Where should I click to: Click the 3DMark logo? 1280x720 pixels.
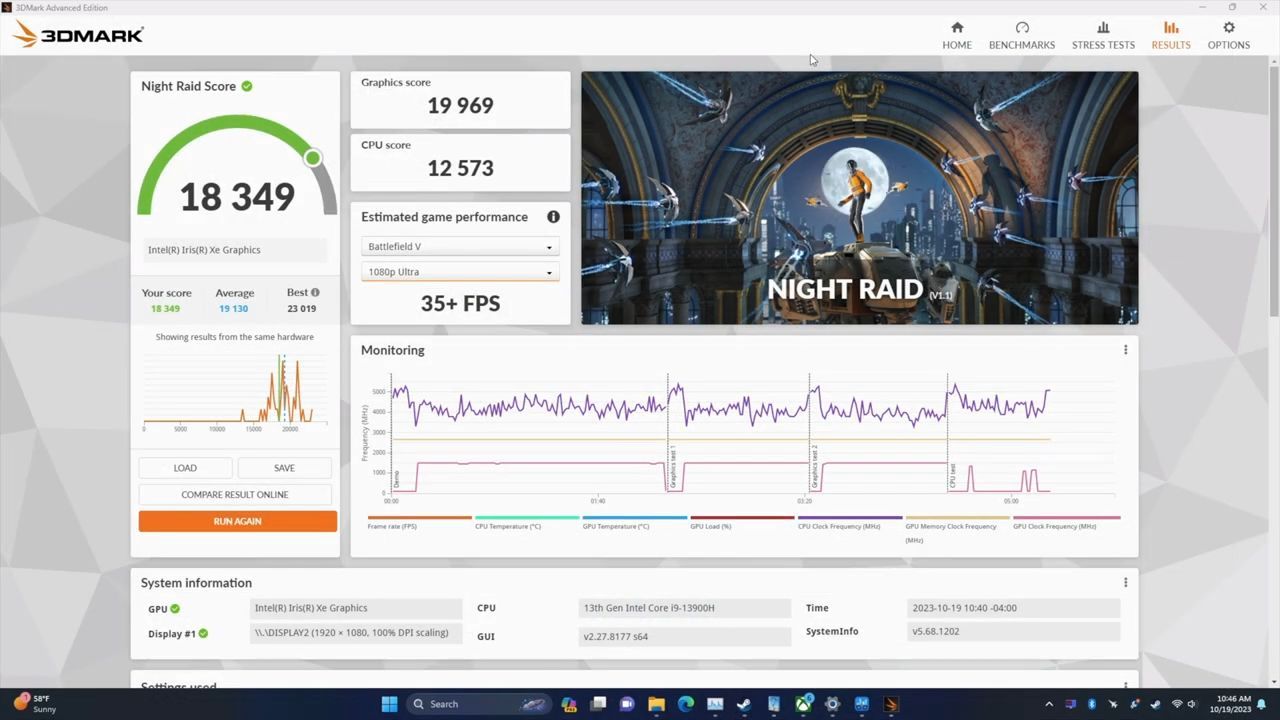(78, 35)
